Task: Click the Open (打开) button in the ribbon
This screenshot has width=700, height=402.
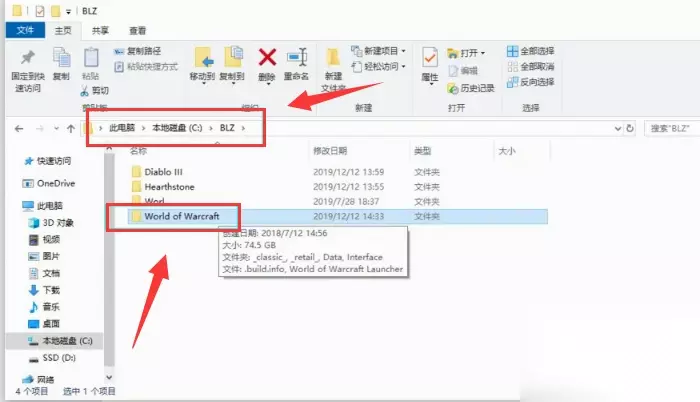Action: [466, 53]
